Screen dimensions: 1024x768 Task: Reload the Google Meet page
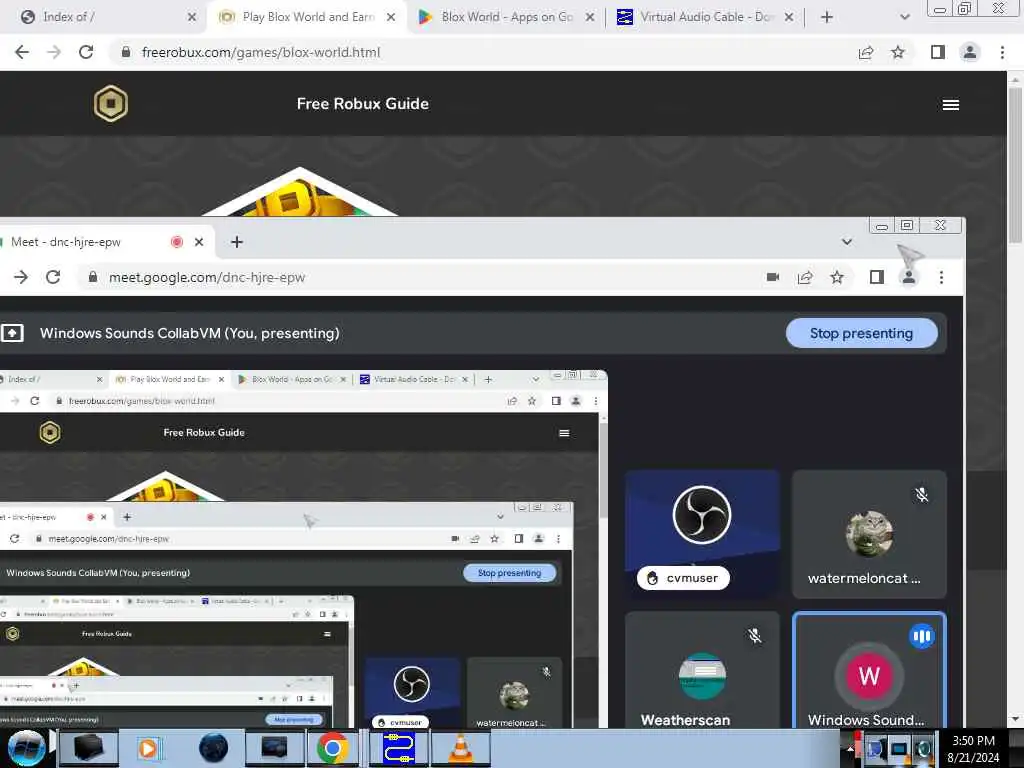click(53, 277)
